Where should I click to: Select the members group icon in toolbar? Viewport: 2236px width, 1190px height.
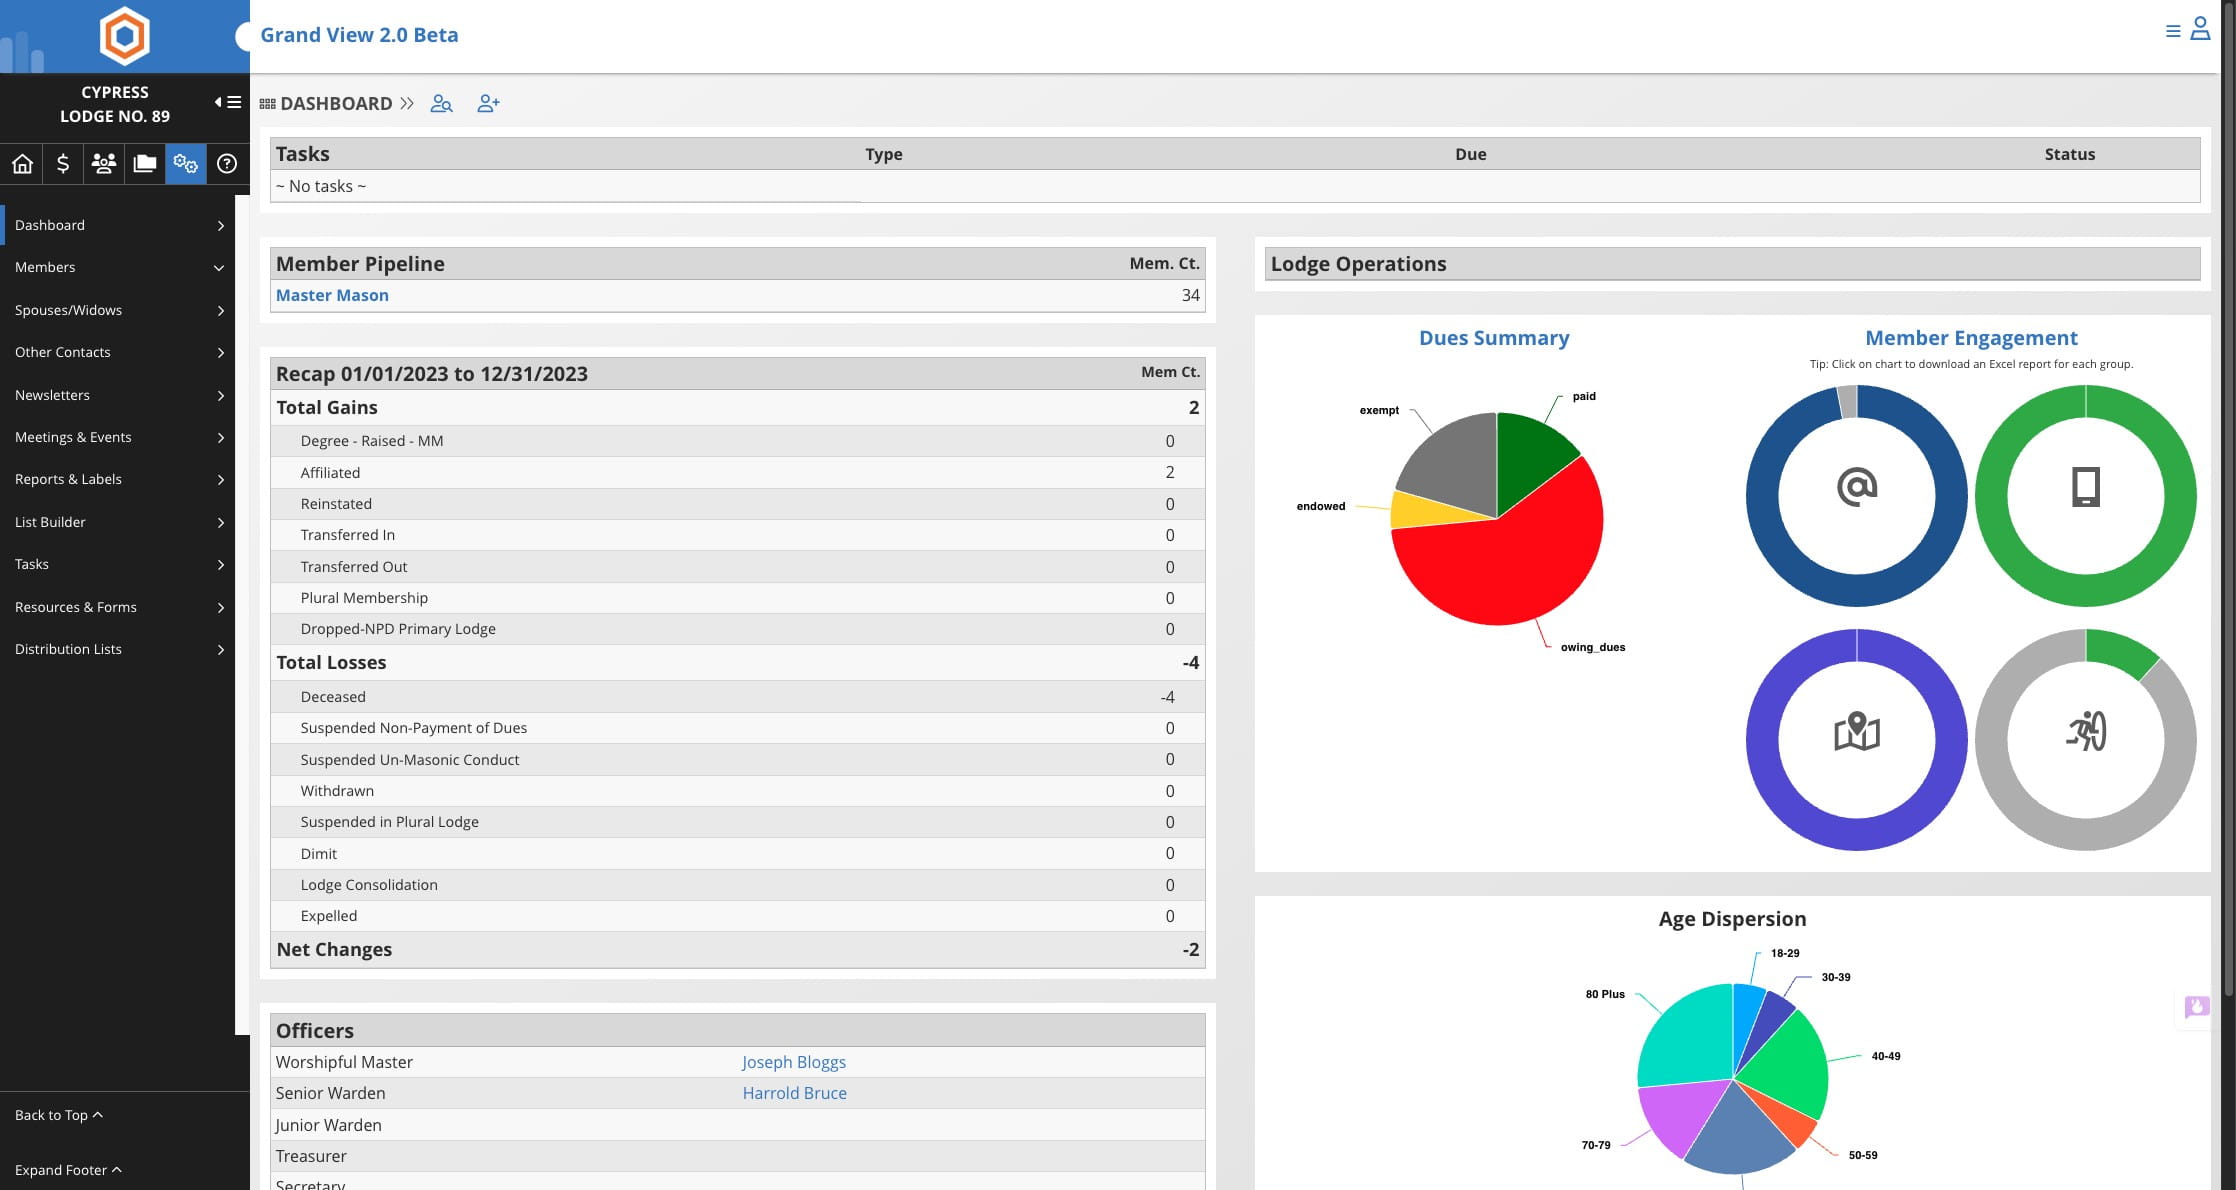pyautogui.click(x=104, y=164)
